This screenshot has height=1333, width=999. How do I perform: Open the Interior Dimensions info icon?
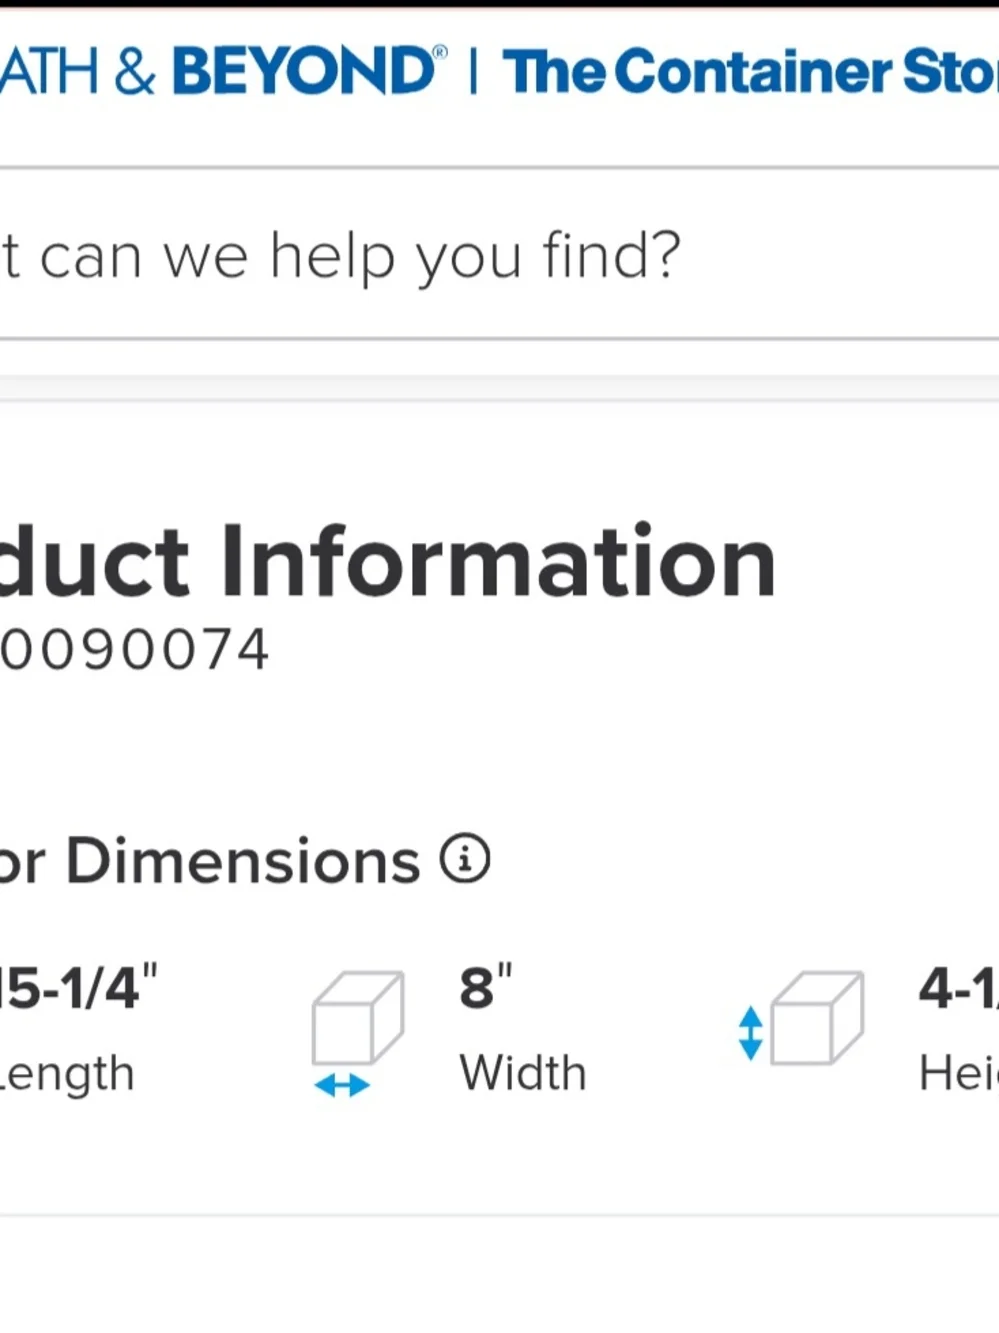coord(465,859)
